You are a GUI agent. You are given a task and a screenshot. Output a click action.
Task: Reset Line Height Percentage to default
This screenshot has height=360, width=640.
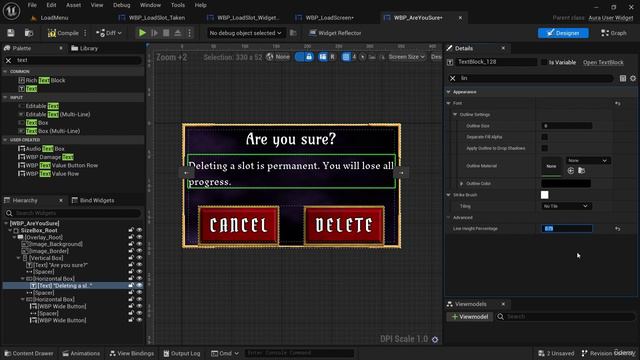click(x=618, y=229)
